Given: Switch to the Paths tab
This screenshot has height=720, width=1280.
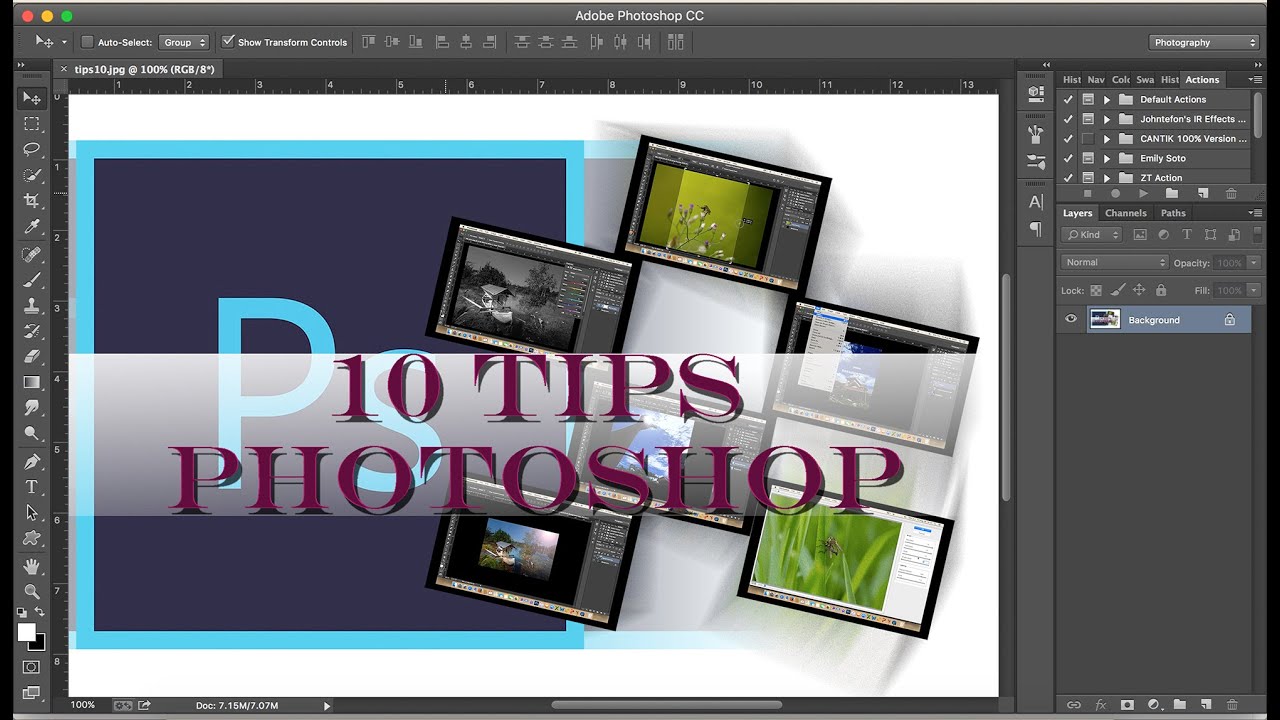Looking at the screenshot, I should (x=1173, y=213).
